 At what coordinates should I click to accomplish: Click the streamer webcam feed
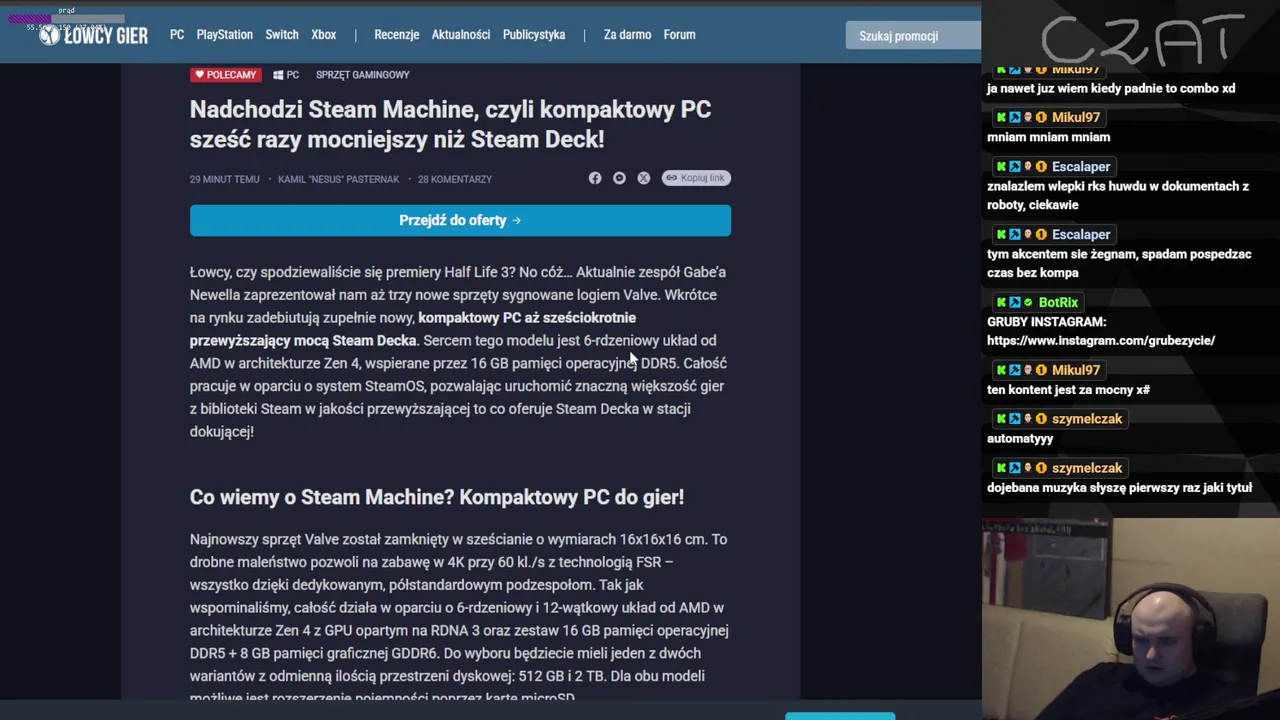(1131, 618)
